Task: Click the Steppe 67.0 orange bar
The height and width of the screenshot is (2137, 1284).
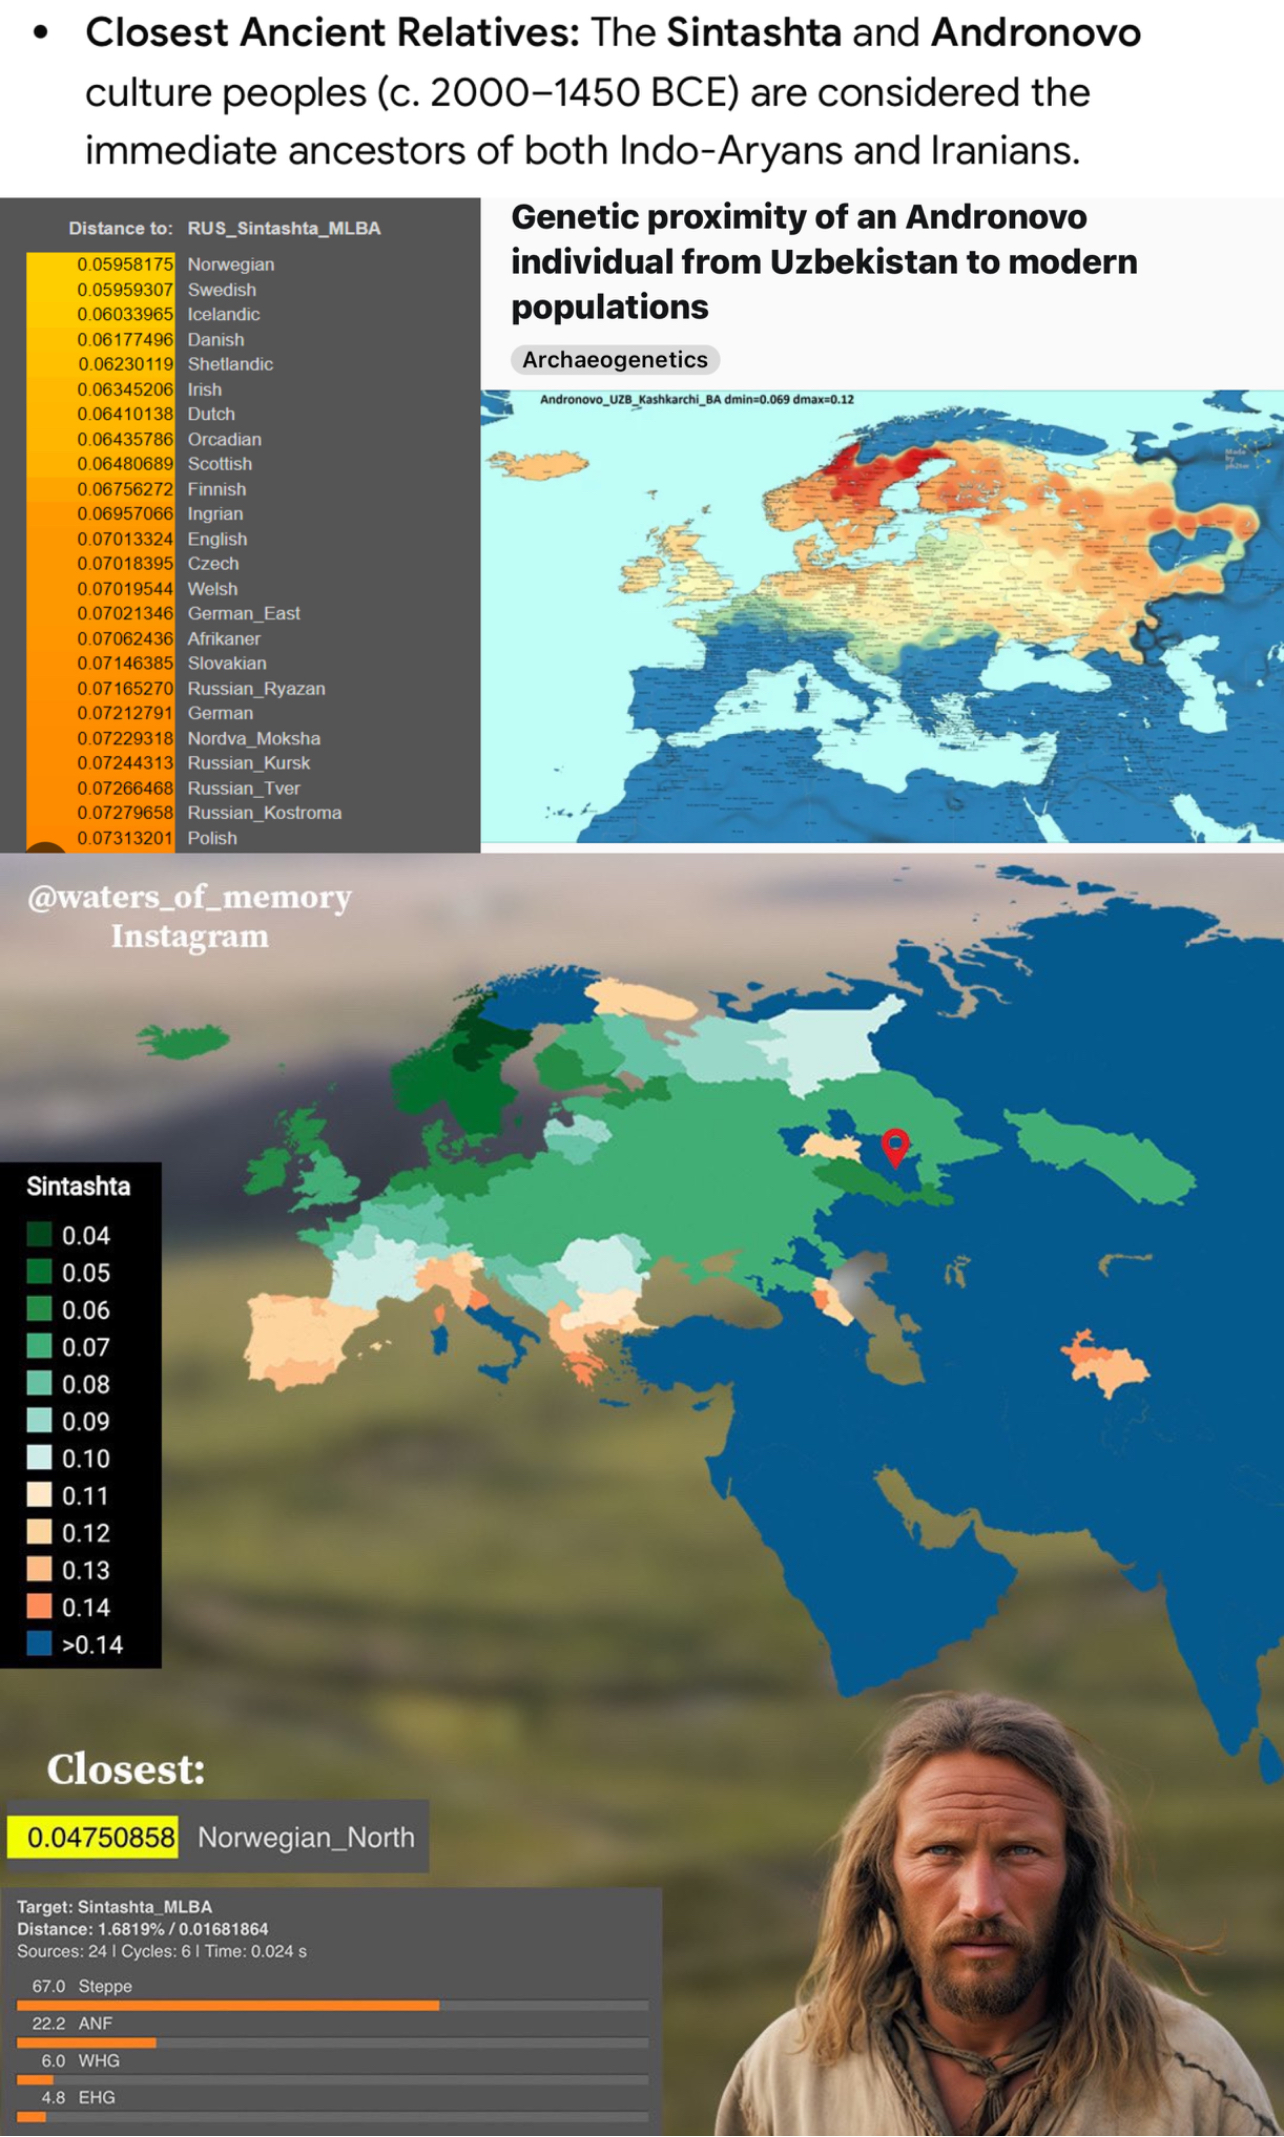Action: (228, 2006)
